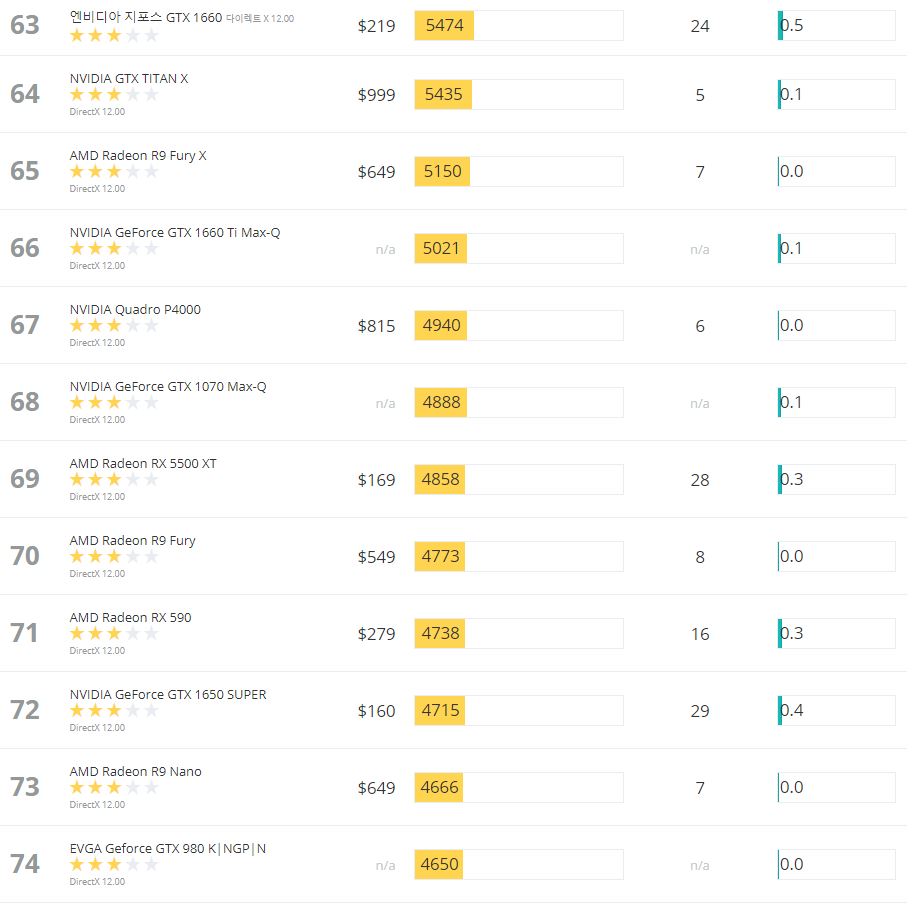Click star rating for Radeon RX 5500 XT

pos(114,480)
